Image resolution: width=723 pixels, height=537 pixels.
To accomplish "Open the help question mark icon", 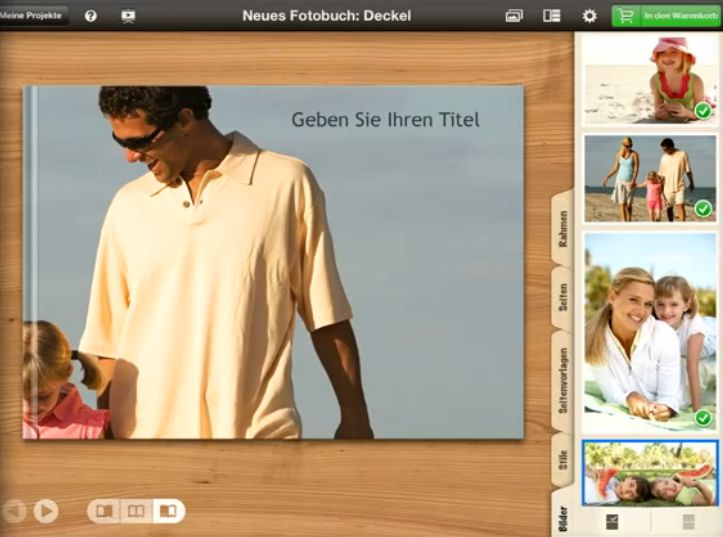I will pyautogui.click(x=91, y=16).
